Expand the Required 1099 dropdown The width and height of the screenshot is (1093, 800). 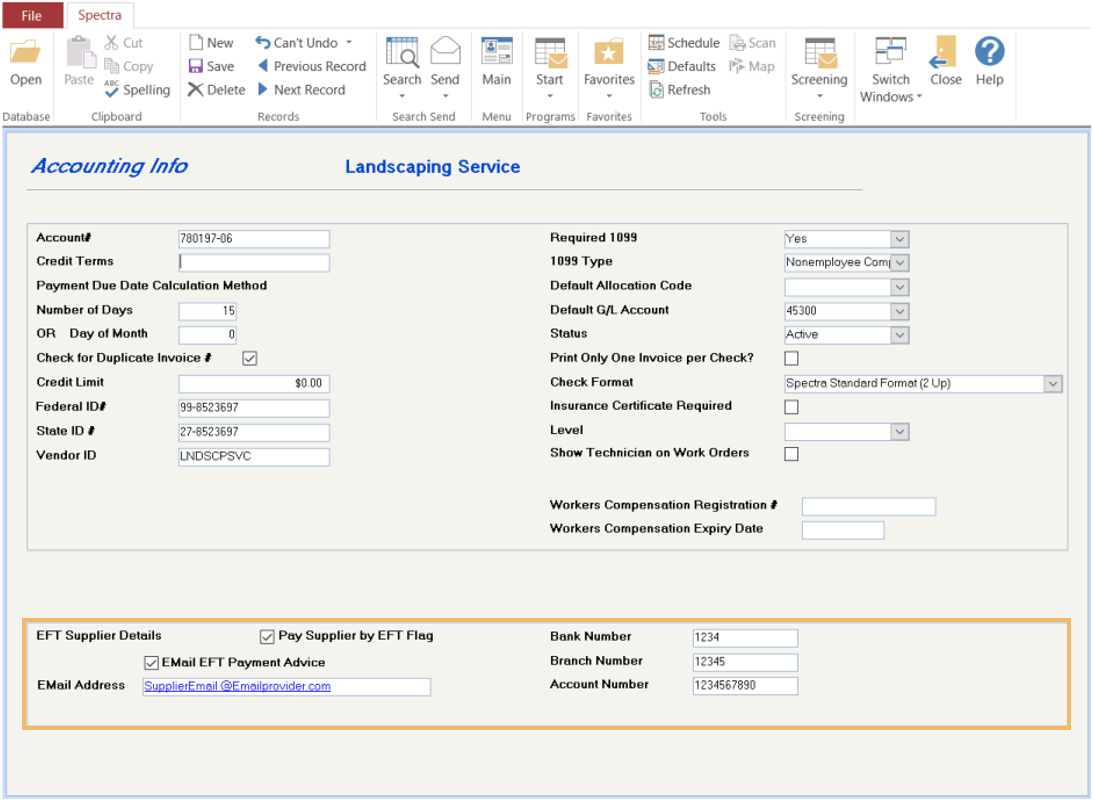[x=900, y=239]
